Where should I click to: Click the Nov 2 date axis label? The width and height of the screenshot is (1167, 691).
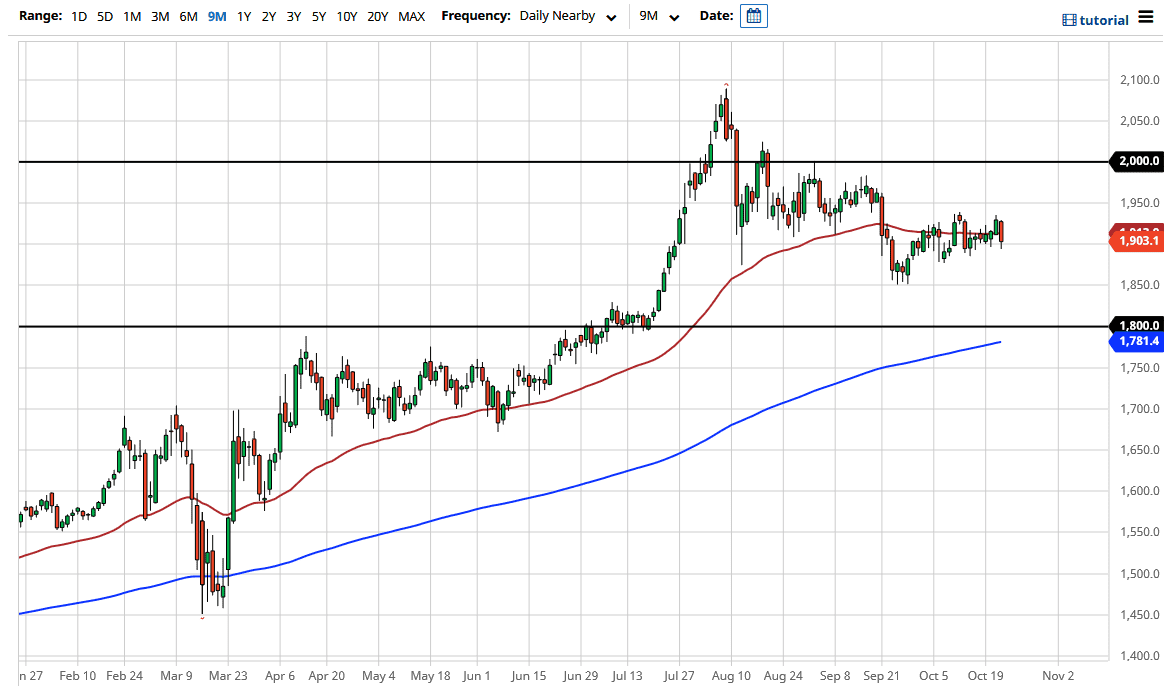tap(1058, 675)
